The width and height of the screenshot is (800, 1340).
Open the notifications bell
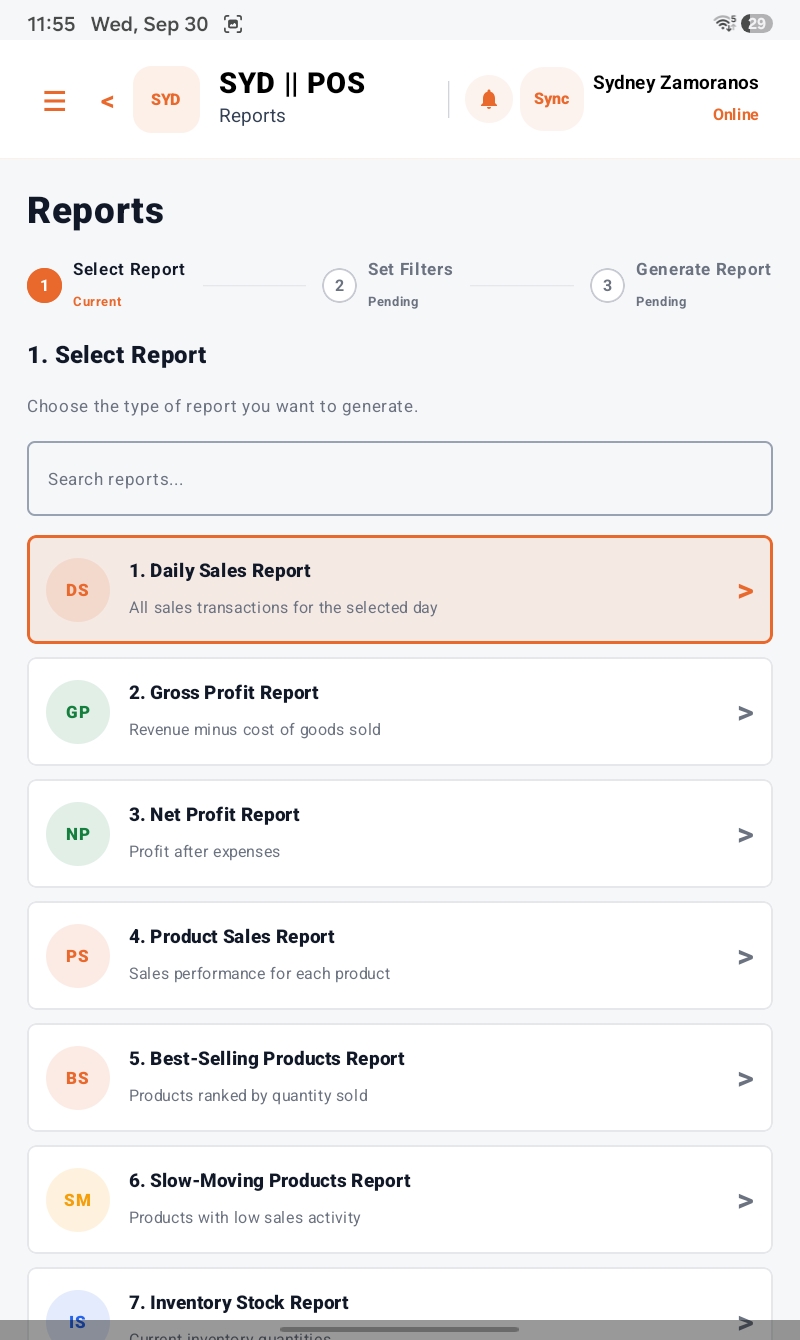pyautogui.click(x=489, y=99)
